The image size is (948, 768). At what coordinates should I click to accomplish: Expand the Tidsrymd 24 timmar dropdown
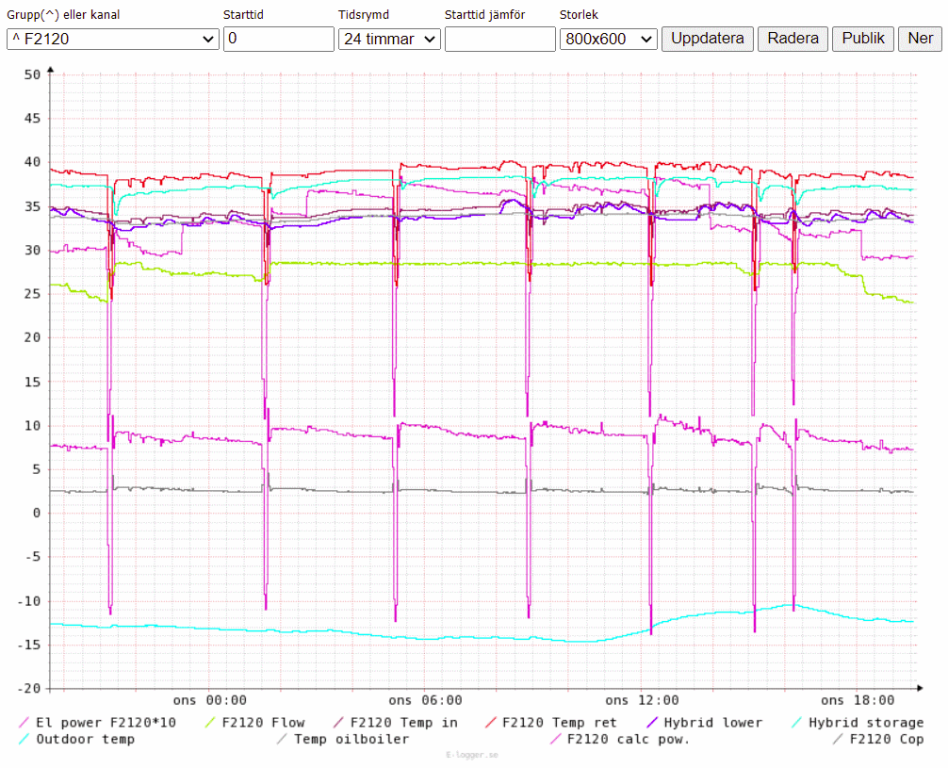pyautogui.click(x=389, y=39)
